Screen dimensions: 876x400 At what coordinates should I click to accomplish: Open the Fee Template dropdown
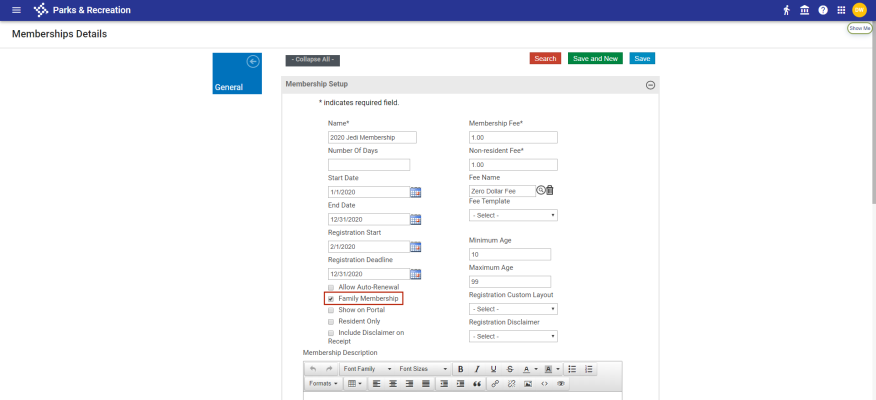coord(513,215)
